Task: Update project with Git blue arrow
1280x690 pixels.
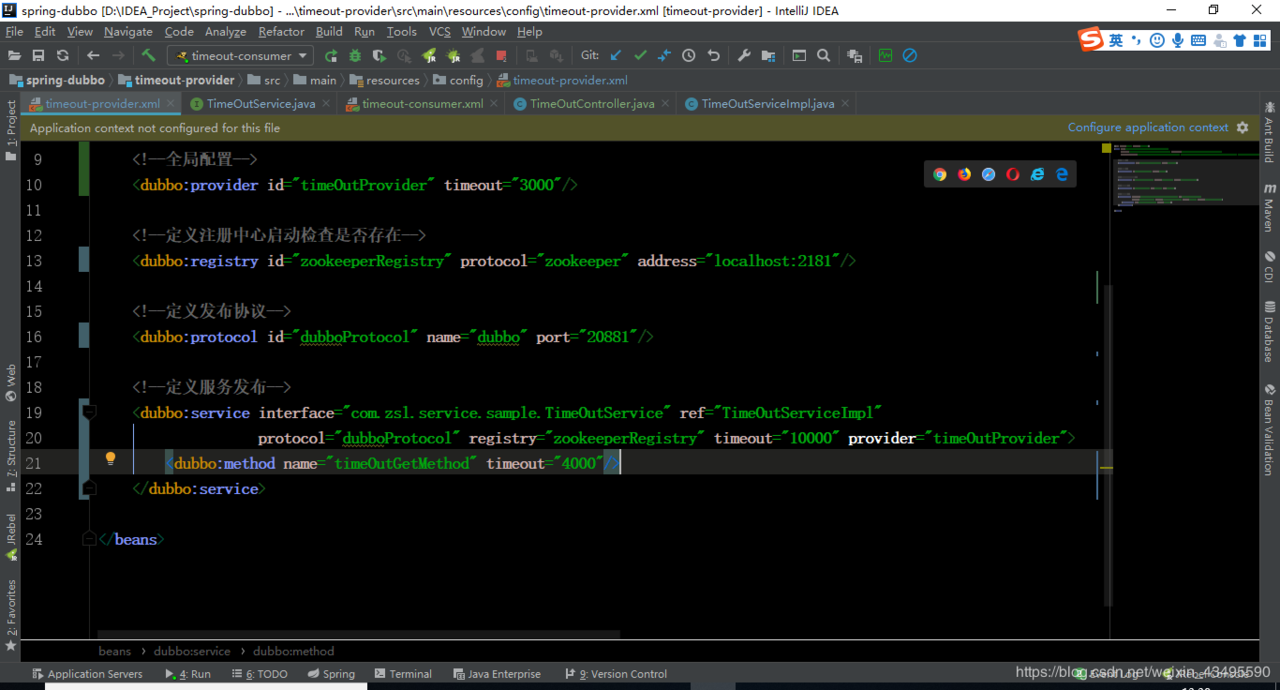Action: click(616, 56)
